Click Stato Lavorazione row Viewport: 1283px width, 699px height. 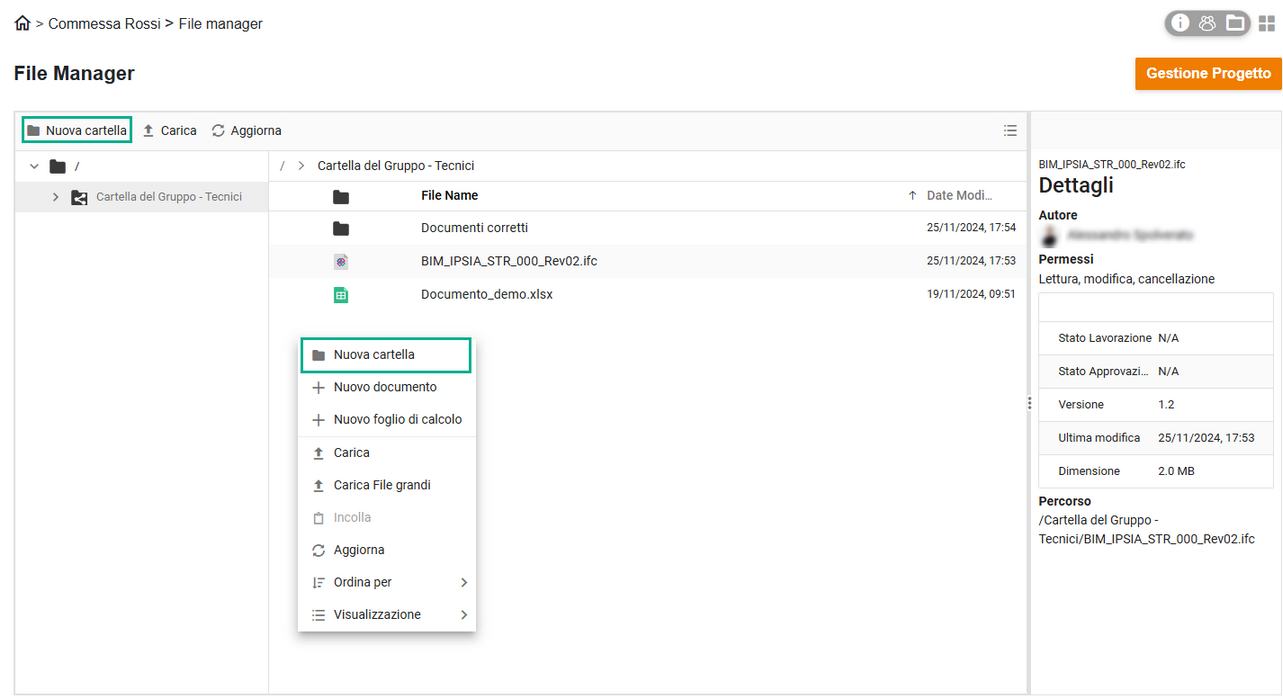1156,338
